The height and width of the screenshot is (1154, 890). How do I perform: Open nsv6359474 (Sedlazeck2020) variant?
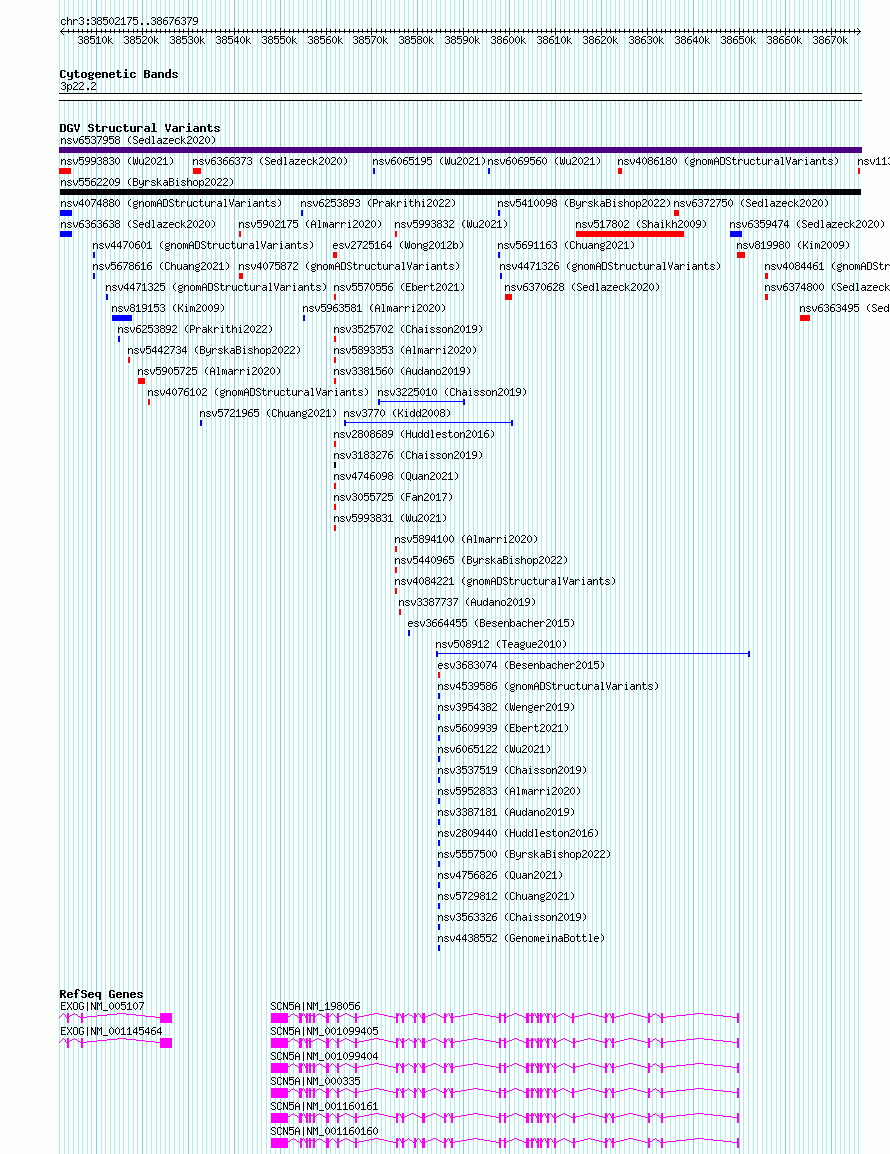(x=807, y=224)
